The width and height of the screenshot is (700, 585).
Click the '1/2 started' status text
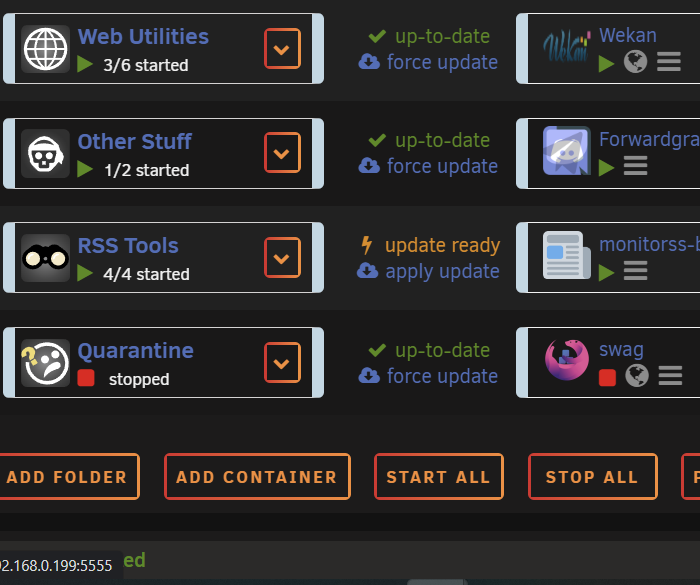tap(146, 170)
